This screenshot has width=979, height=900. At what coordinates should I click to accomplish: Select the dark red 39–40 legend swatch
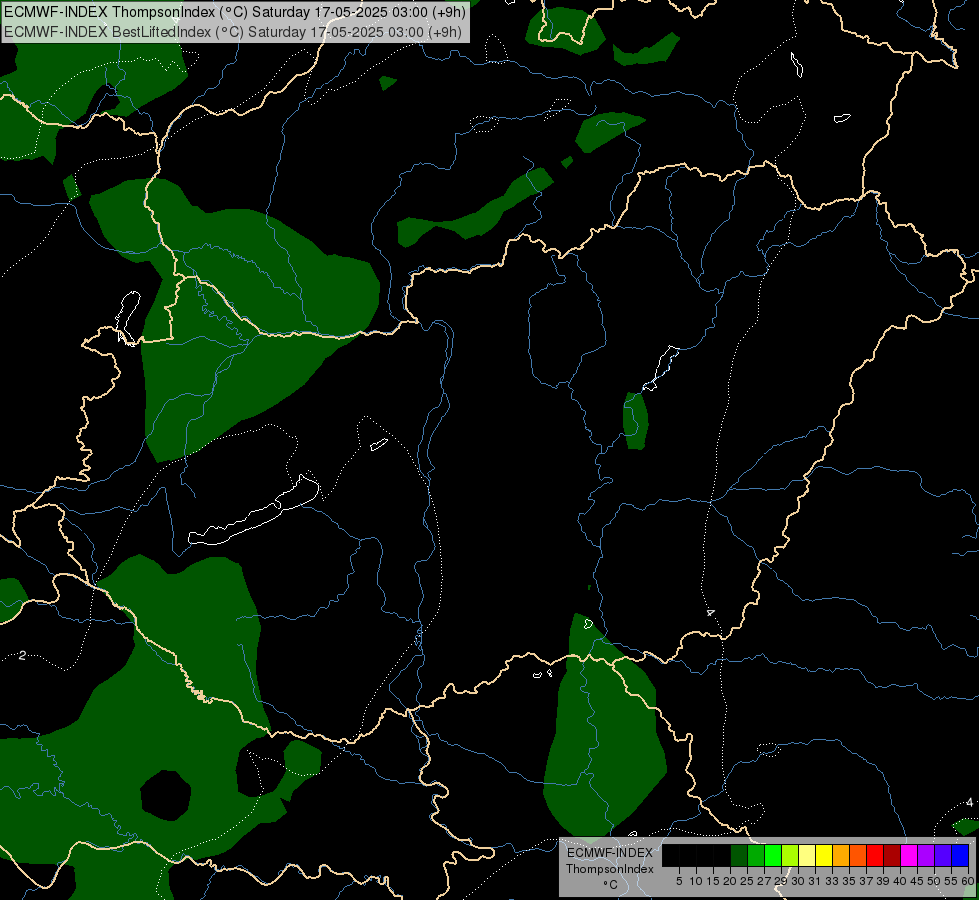pyautogui.click(x=892, y=855)
